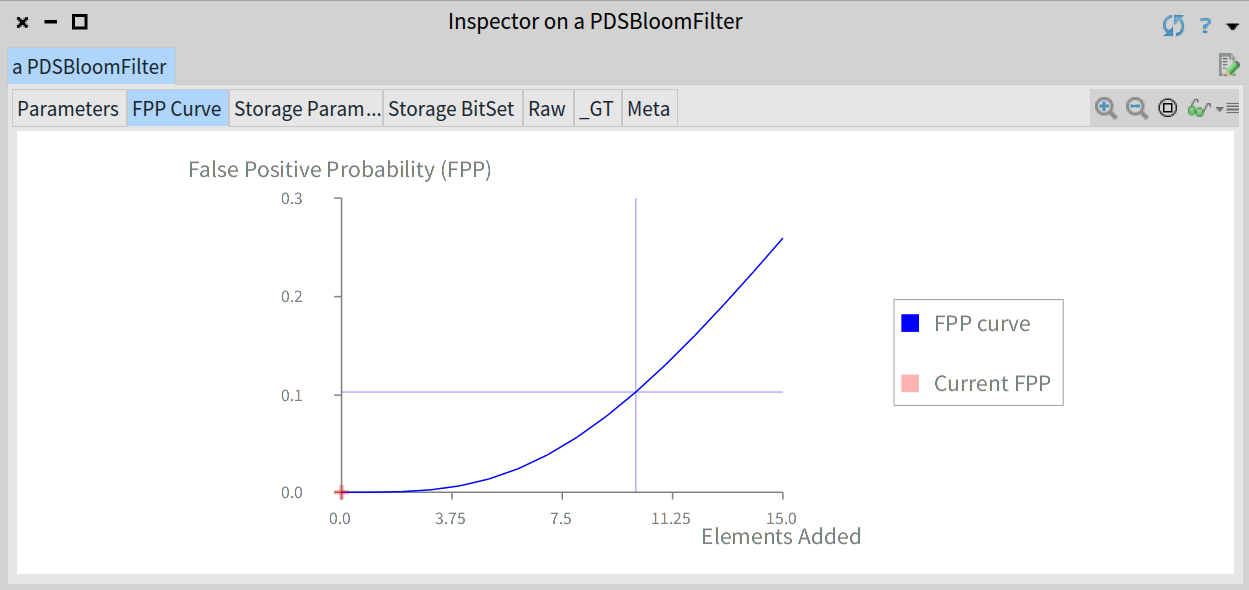Viewport: 1249px width, 590px height.
Task: Open the Raw tab
Action: pos(547,108)
